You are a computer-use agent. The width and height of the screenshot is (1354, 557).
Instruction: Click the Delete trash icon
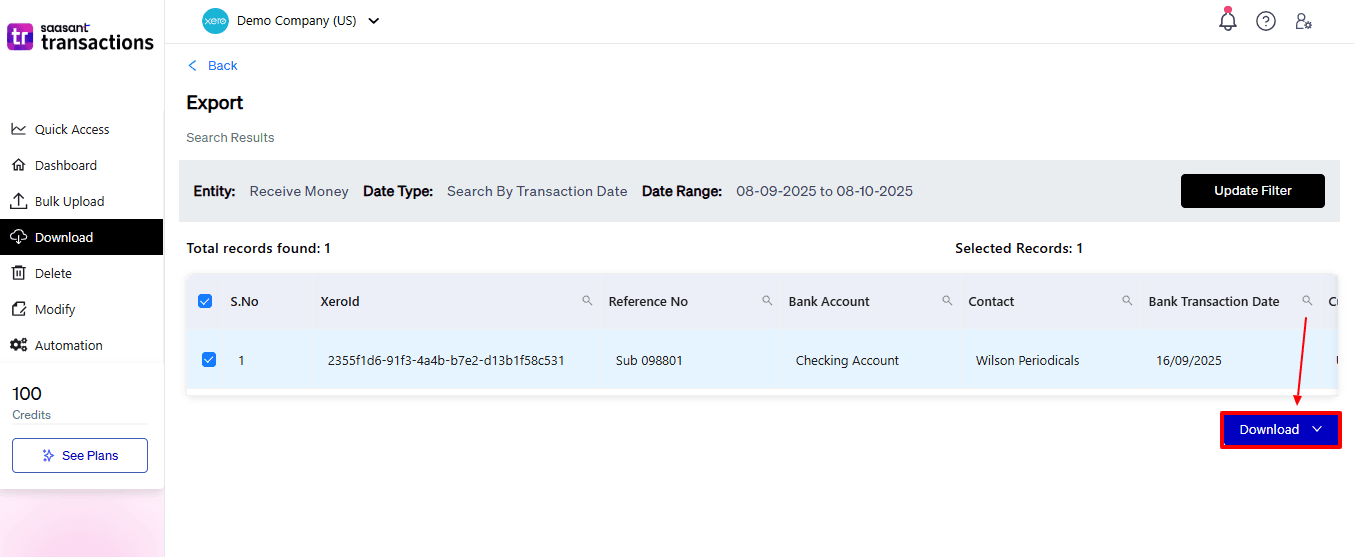click(x=18, y=273)
